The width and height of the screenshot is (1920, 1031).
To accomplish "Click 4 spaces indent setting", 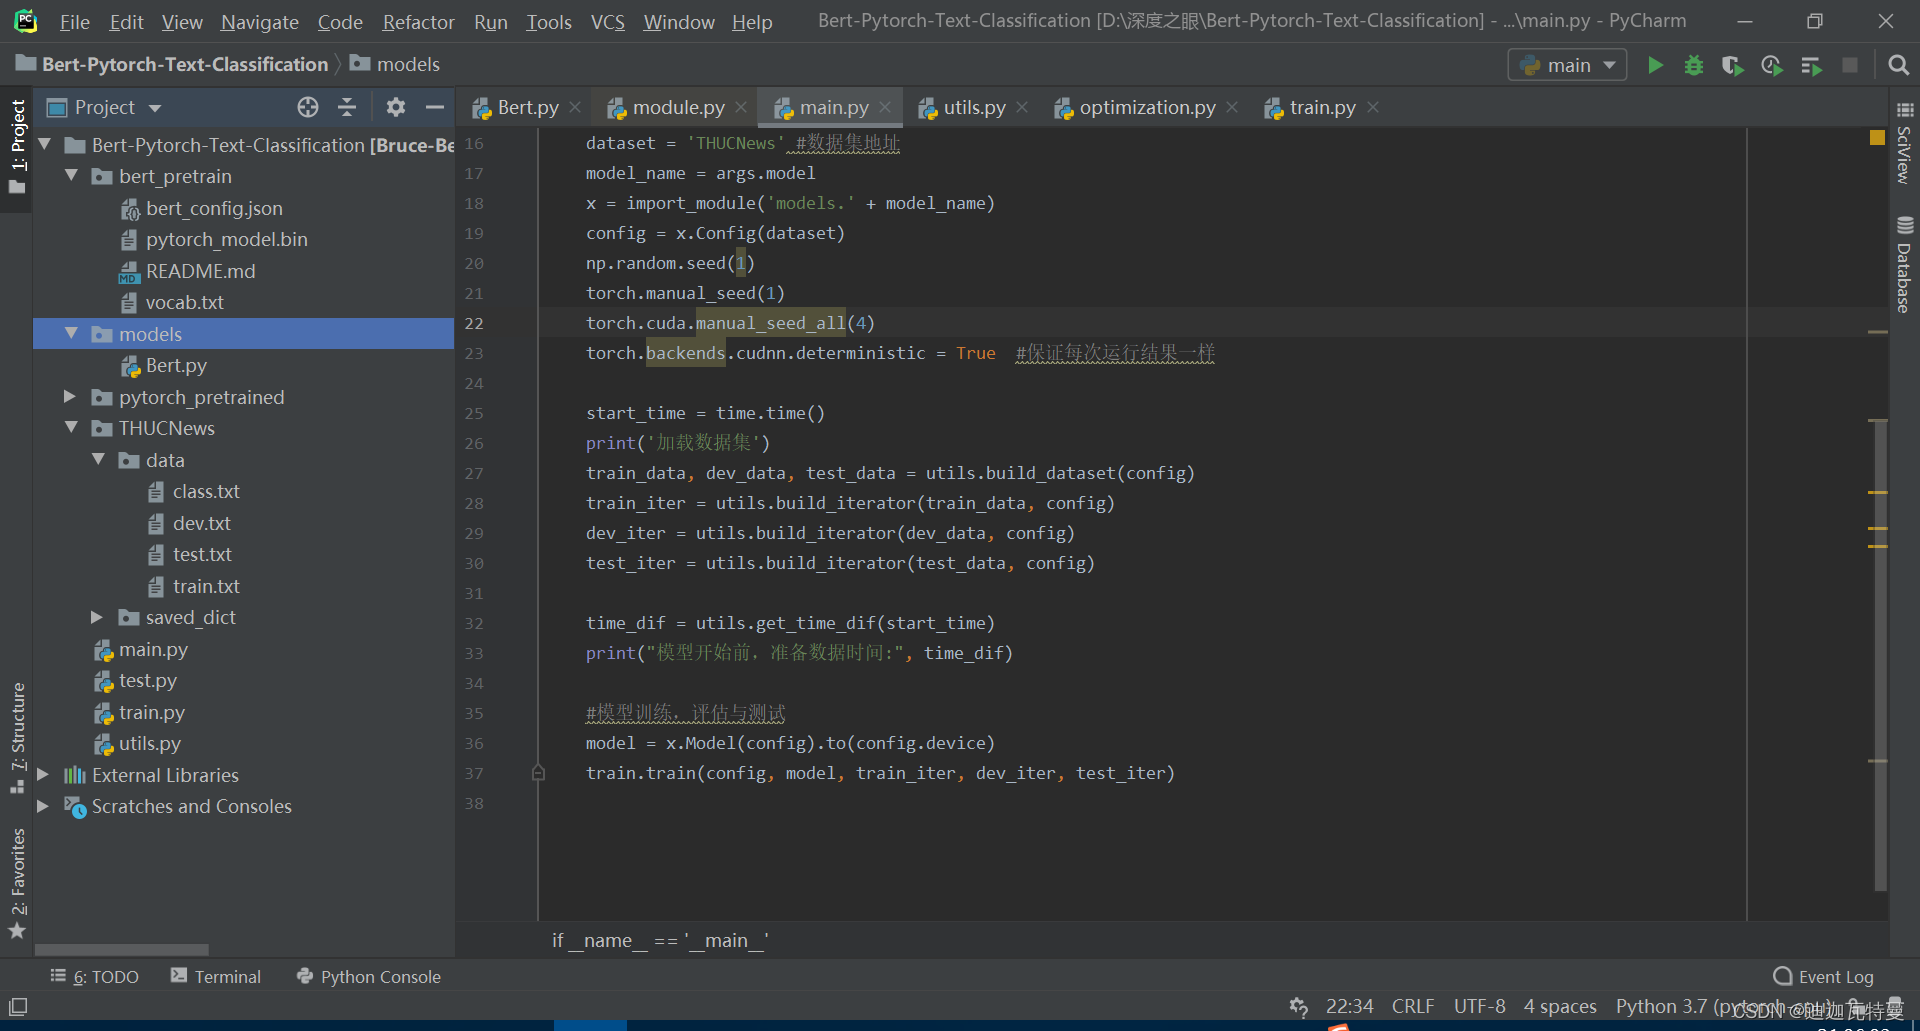I will tap(1560, 1006).
